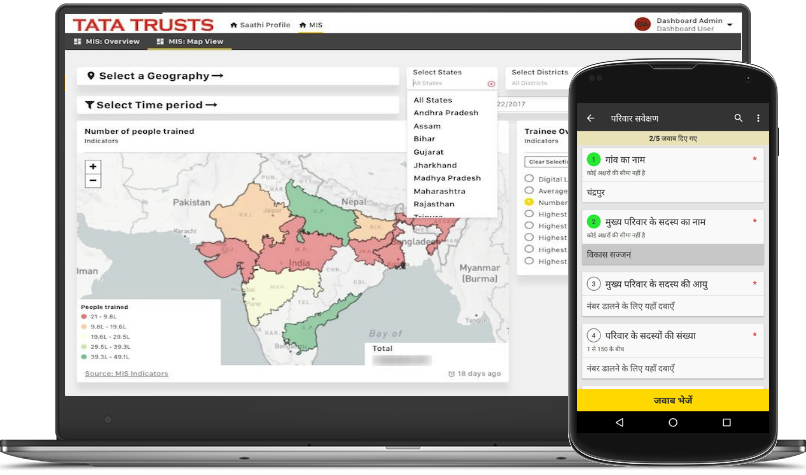The image size is (806, 475).
Task: Click the Saathi Profile home icon
Action: pyautogui.click(x=233, y=25)
